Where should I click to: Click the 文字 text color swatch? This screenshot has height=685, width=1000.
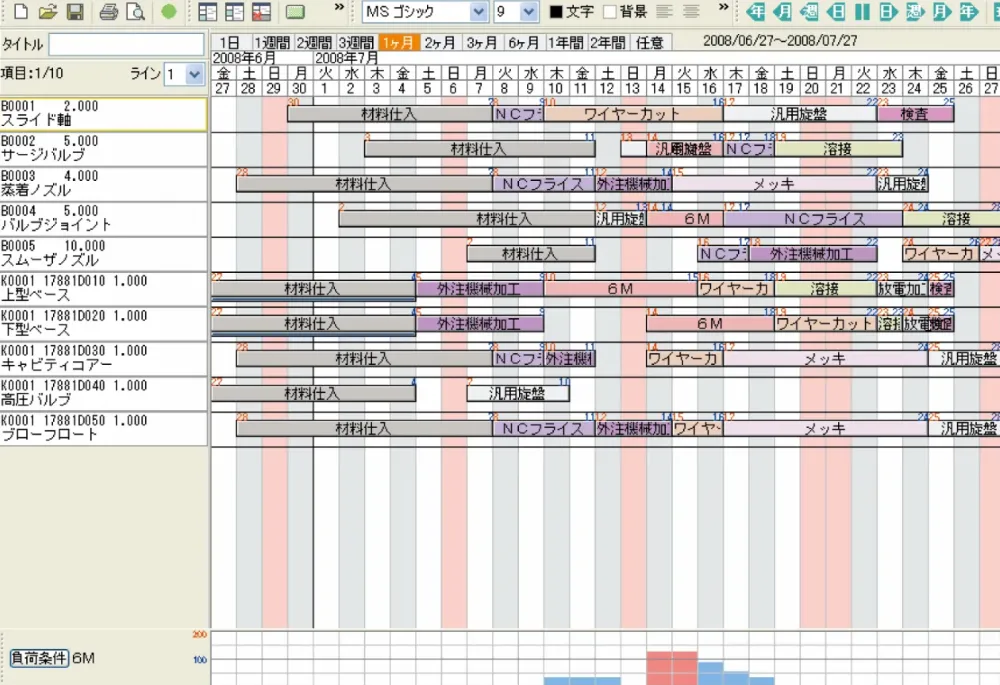pos(557,12)
